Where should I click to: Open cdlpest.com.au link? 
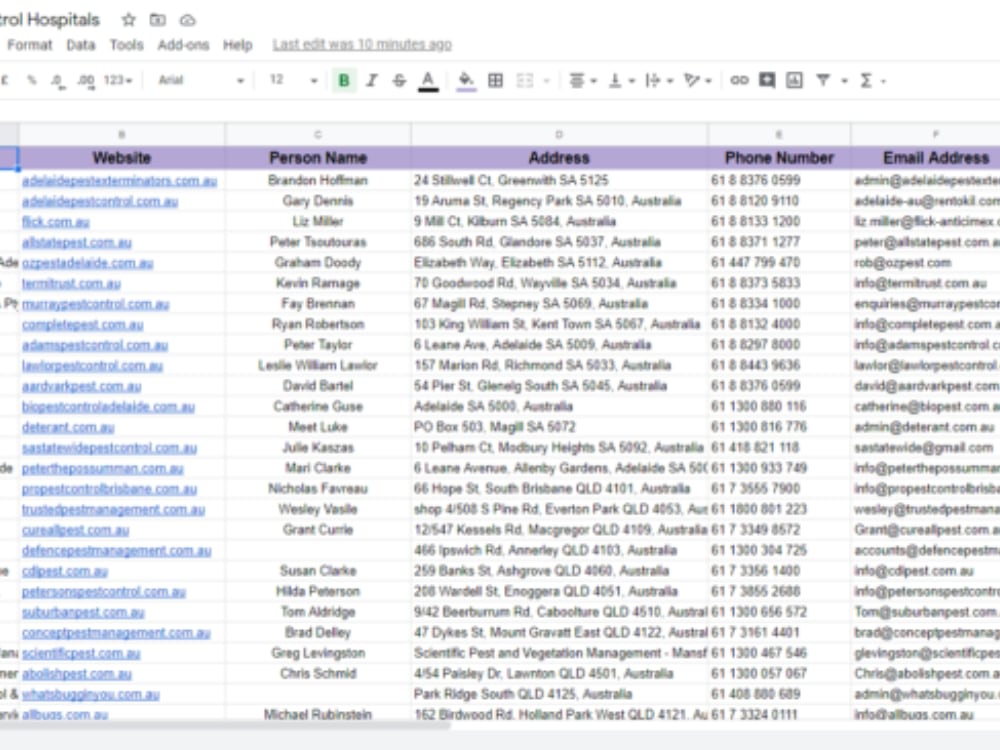click(64, 571)
